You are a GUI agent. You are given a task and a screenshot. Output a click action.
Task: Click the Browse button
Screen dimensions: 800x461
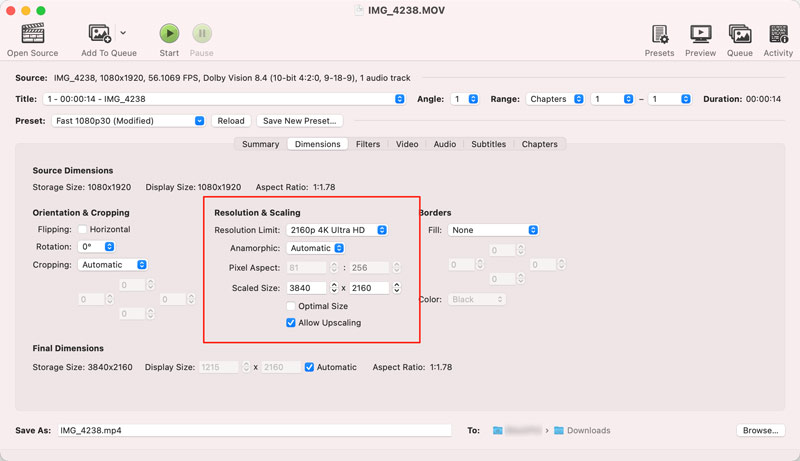(759, 431)
